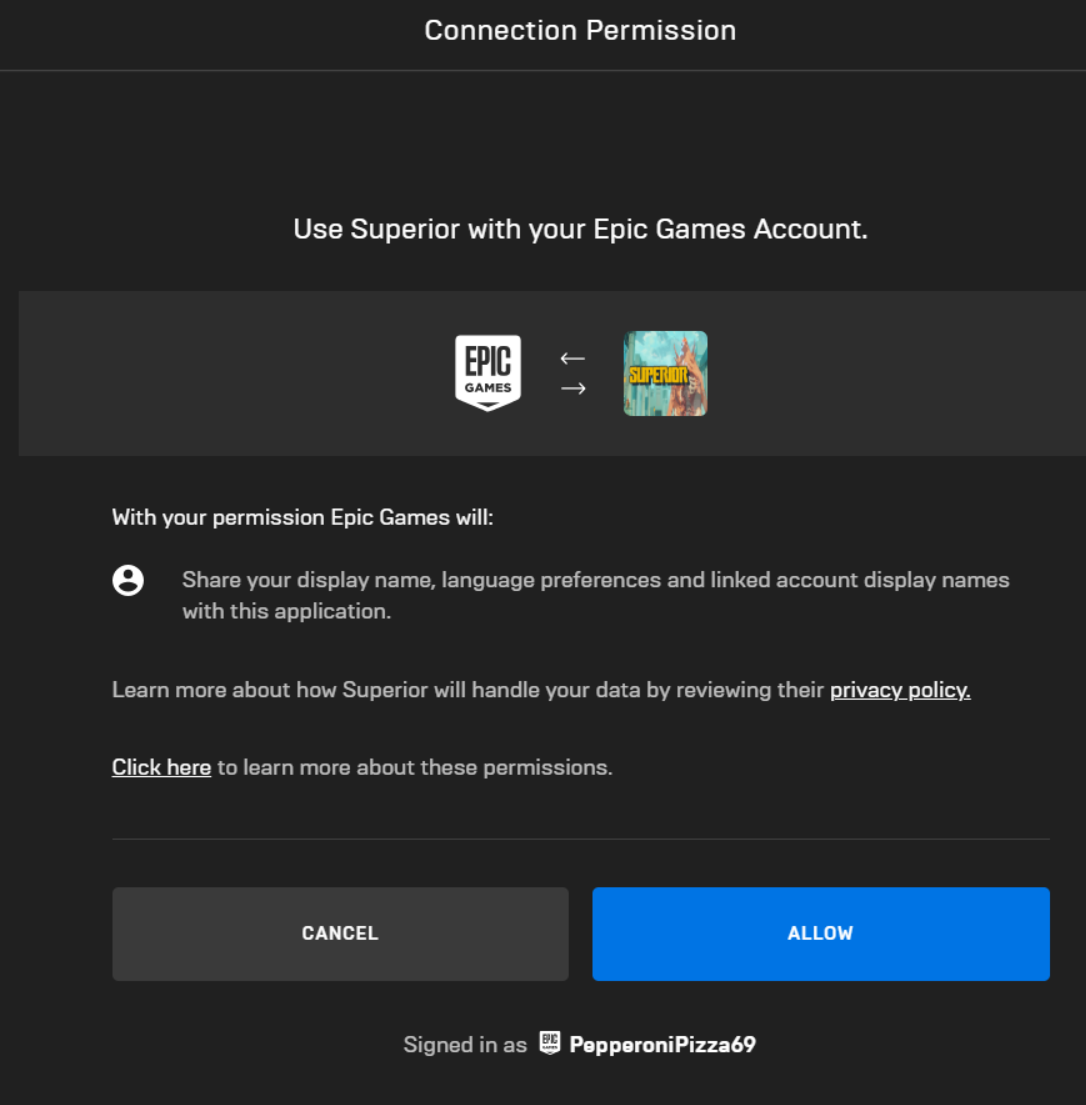Click the Share your display name description
This screenshot has width=1086, height=1105.
pos(596,595)
